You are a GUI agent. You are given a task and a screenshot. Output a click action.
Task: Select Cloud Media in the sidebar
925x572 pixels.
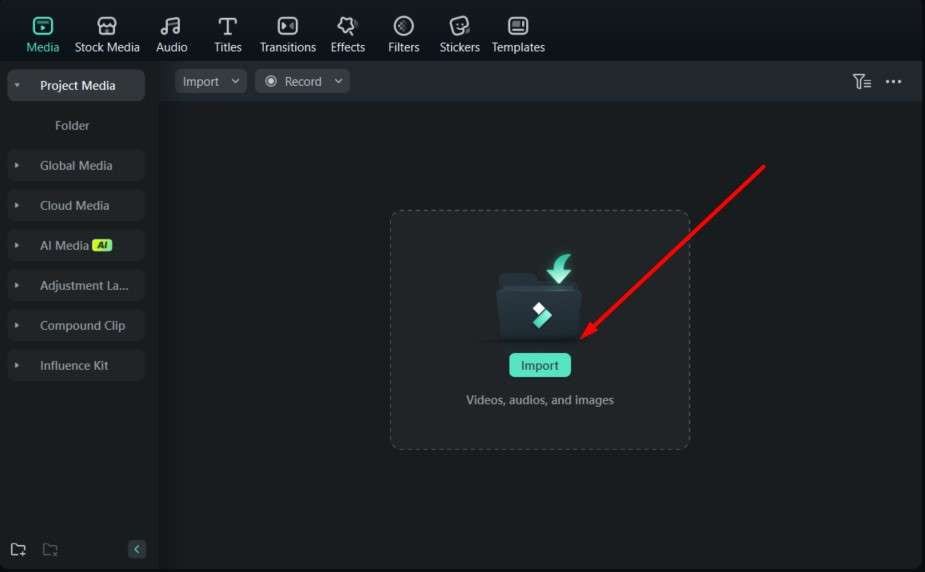click(x=76, y=205)
